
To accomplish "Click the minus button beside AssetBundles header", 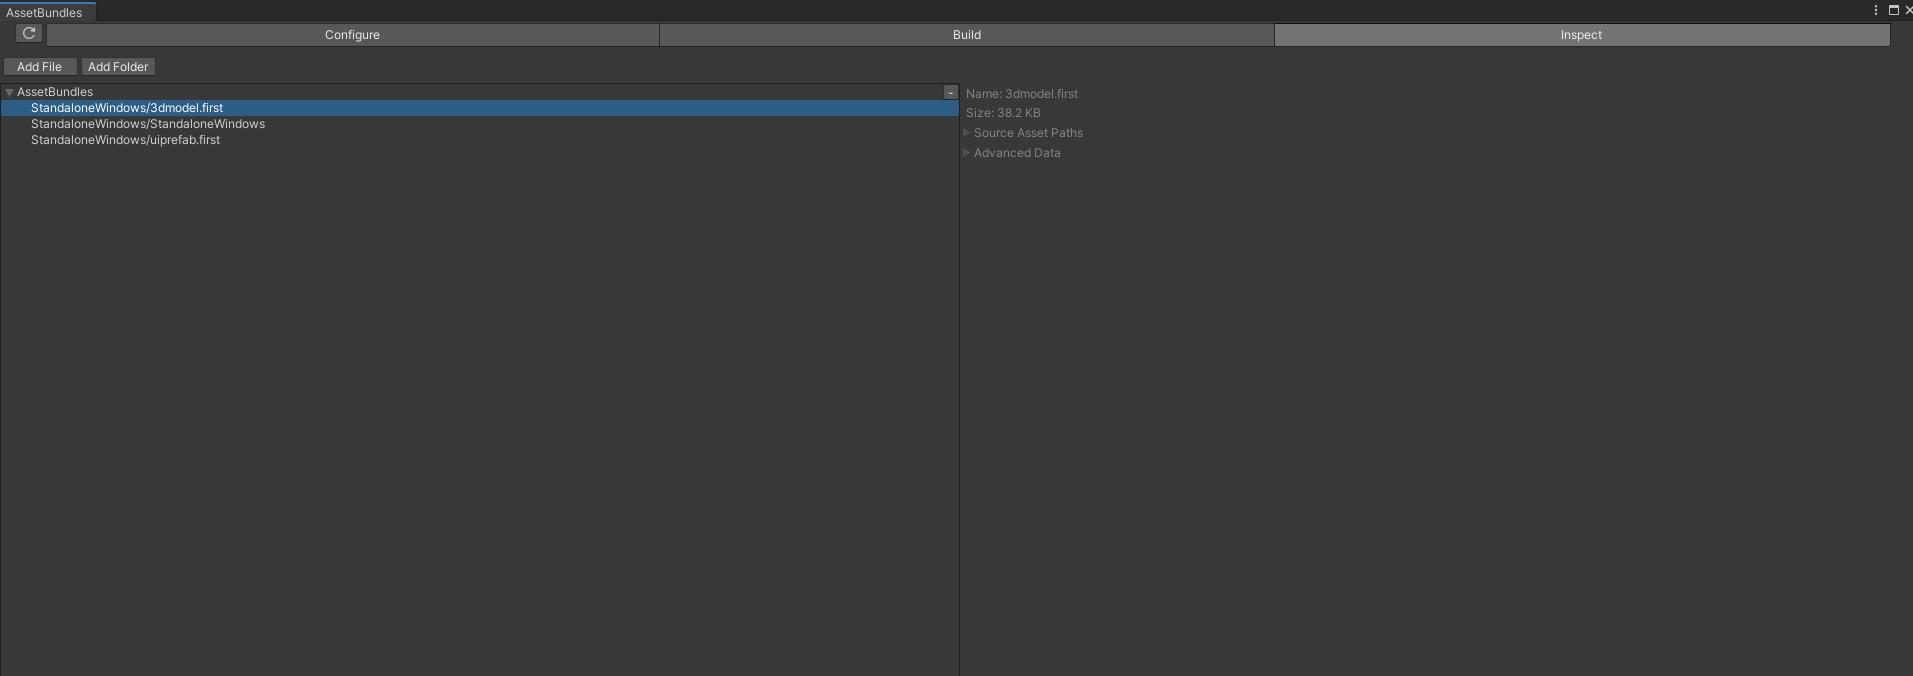I will pyautogui.click(x=950, y=92).
